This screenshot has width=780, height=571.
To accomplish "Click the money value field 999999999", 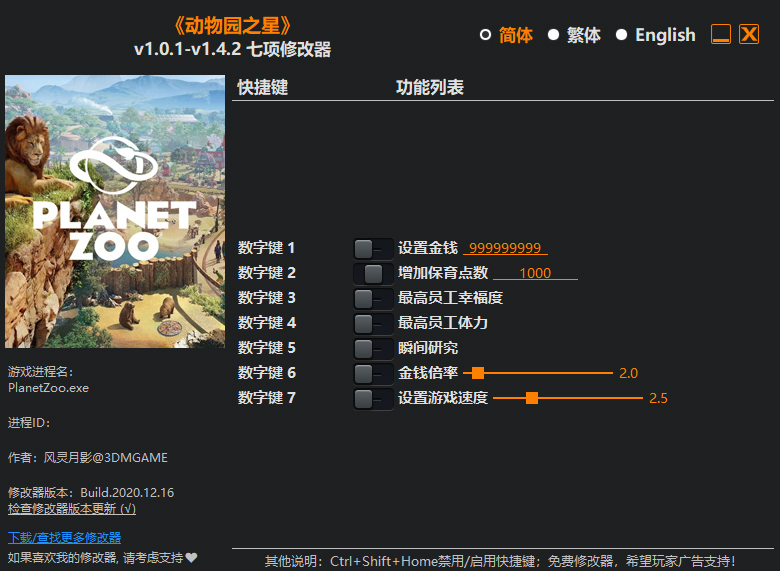I will 505,248.
